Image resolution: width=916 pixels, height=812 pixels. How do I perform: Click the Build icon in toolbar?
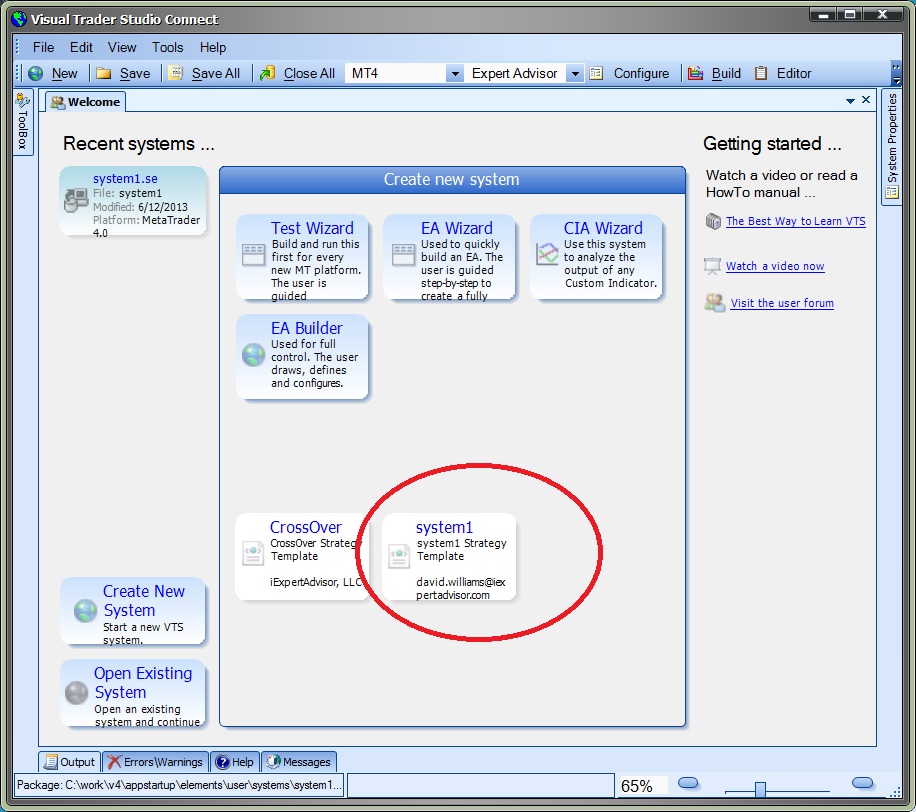[x=695, y=73]
